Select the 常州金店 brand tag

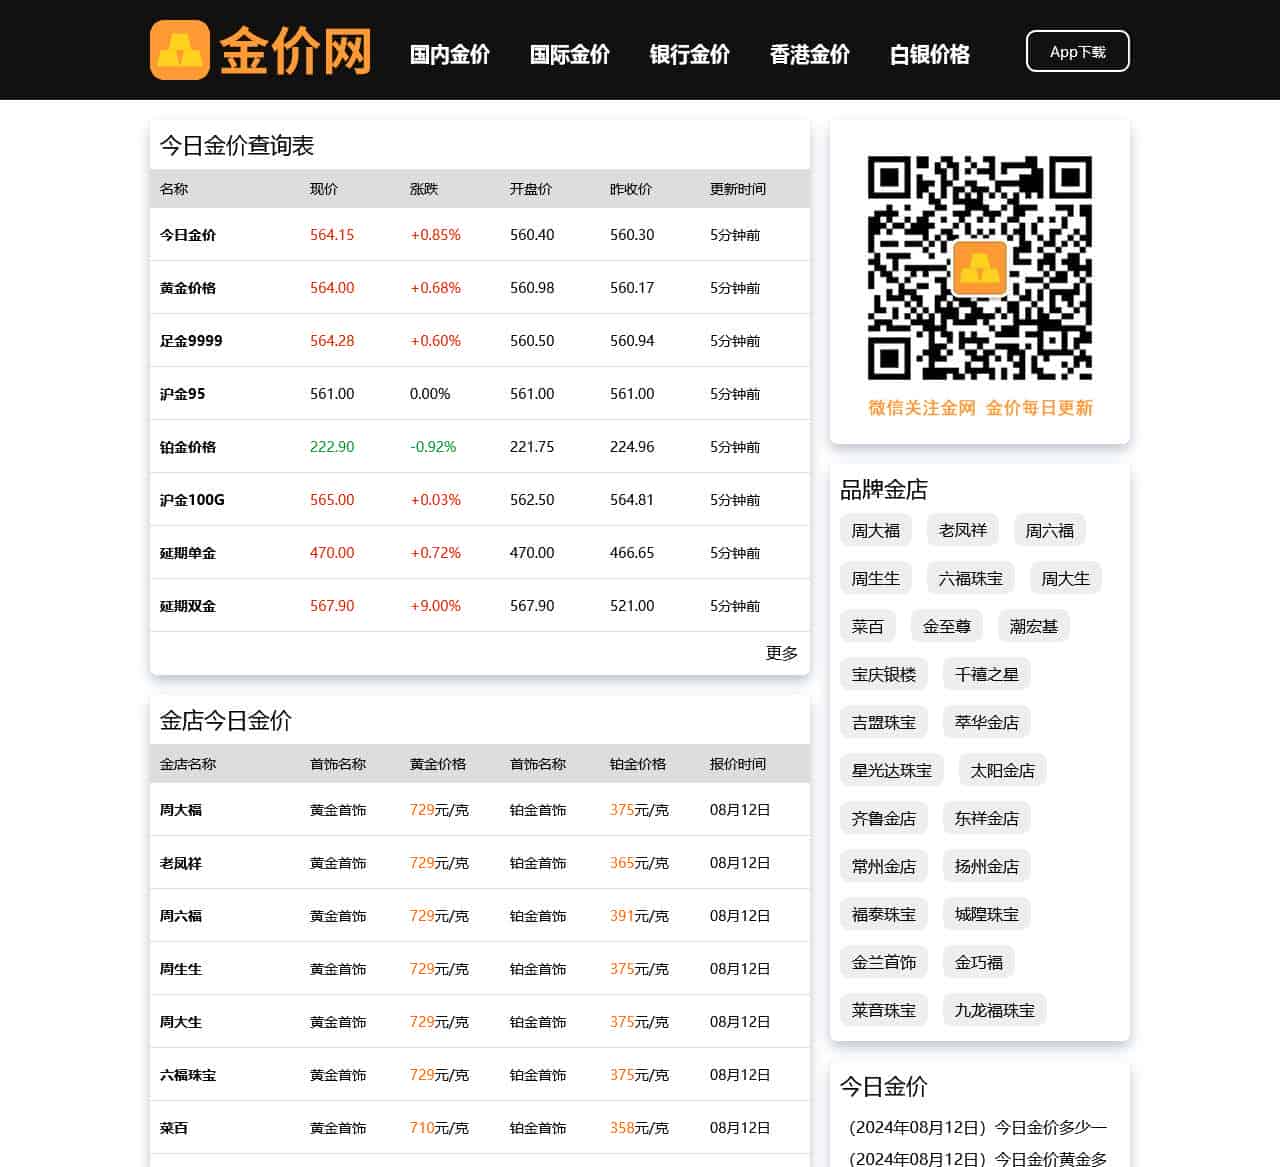[x=884, y=866]
